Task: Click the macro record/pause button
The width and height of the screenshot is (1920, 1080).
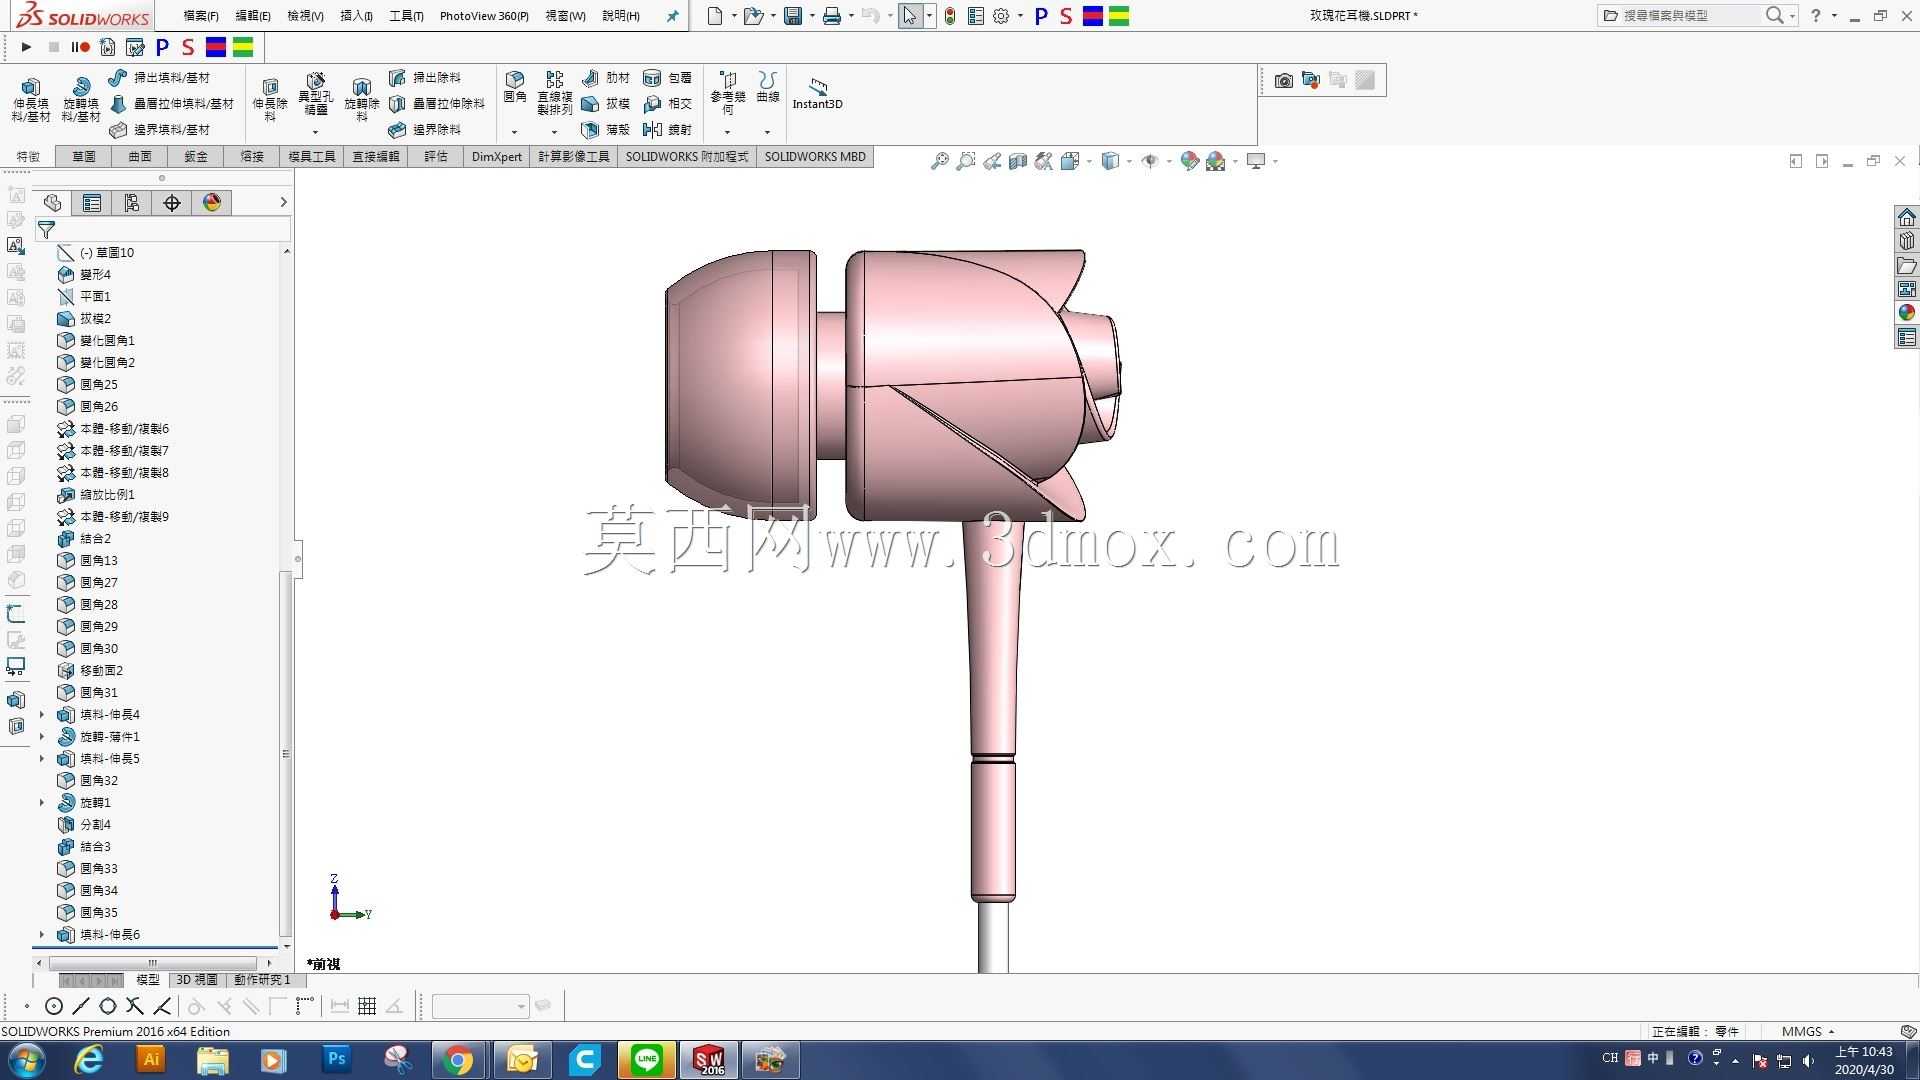Action: pos(80,47)
